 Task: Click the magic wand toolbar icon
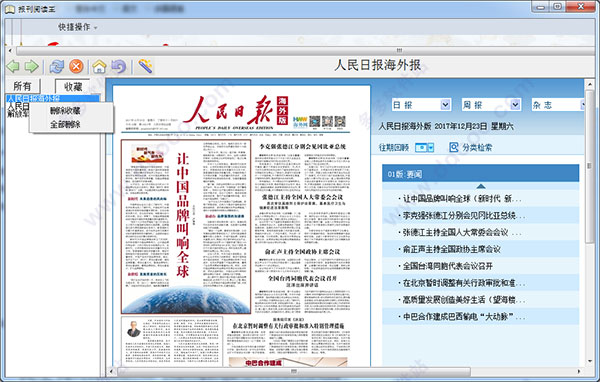pyautogui.click(x=145, y=67)
